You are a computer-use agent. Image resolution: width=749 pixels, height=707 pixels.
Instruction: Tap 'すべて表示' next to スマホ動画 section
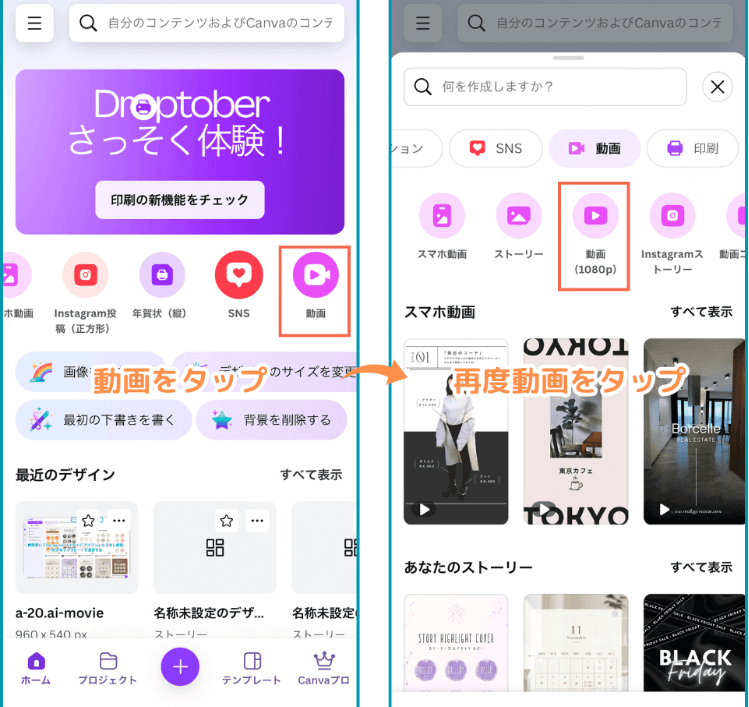click(x=701, y=312)
